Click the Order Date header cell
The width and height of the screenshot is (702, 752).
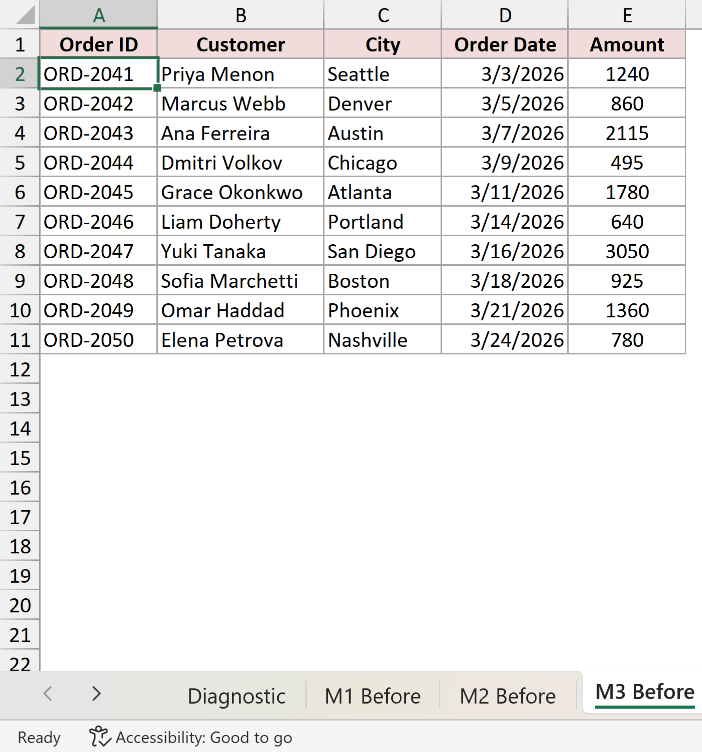[x=504, y=45]
